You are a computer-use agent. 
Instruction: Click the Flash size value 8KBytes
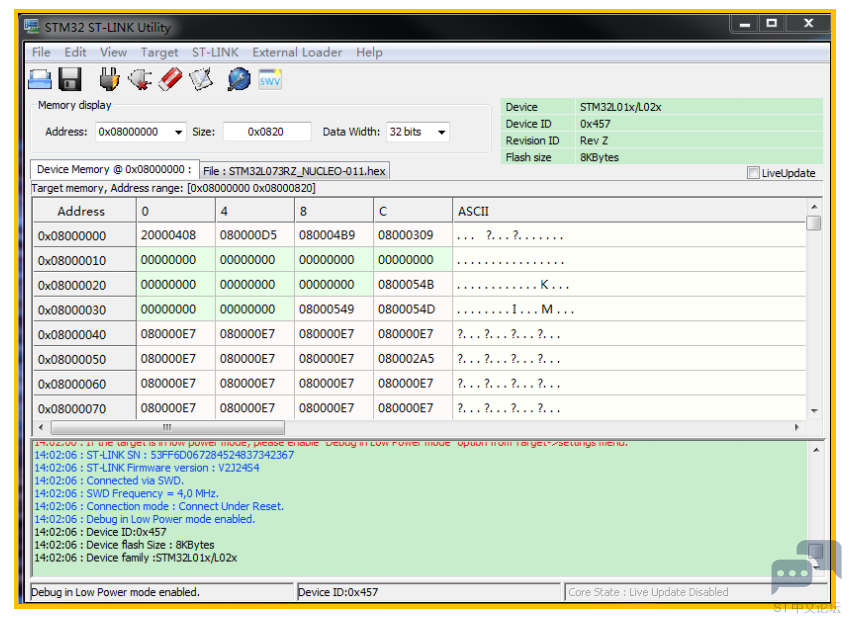coord(599,158)
